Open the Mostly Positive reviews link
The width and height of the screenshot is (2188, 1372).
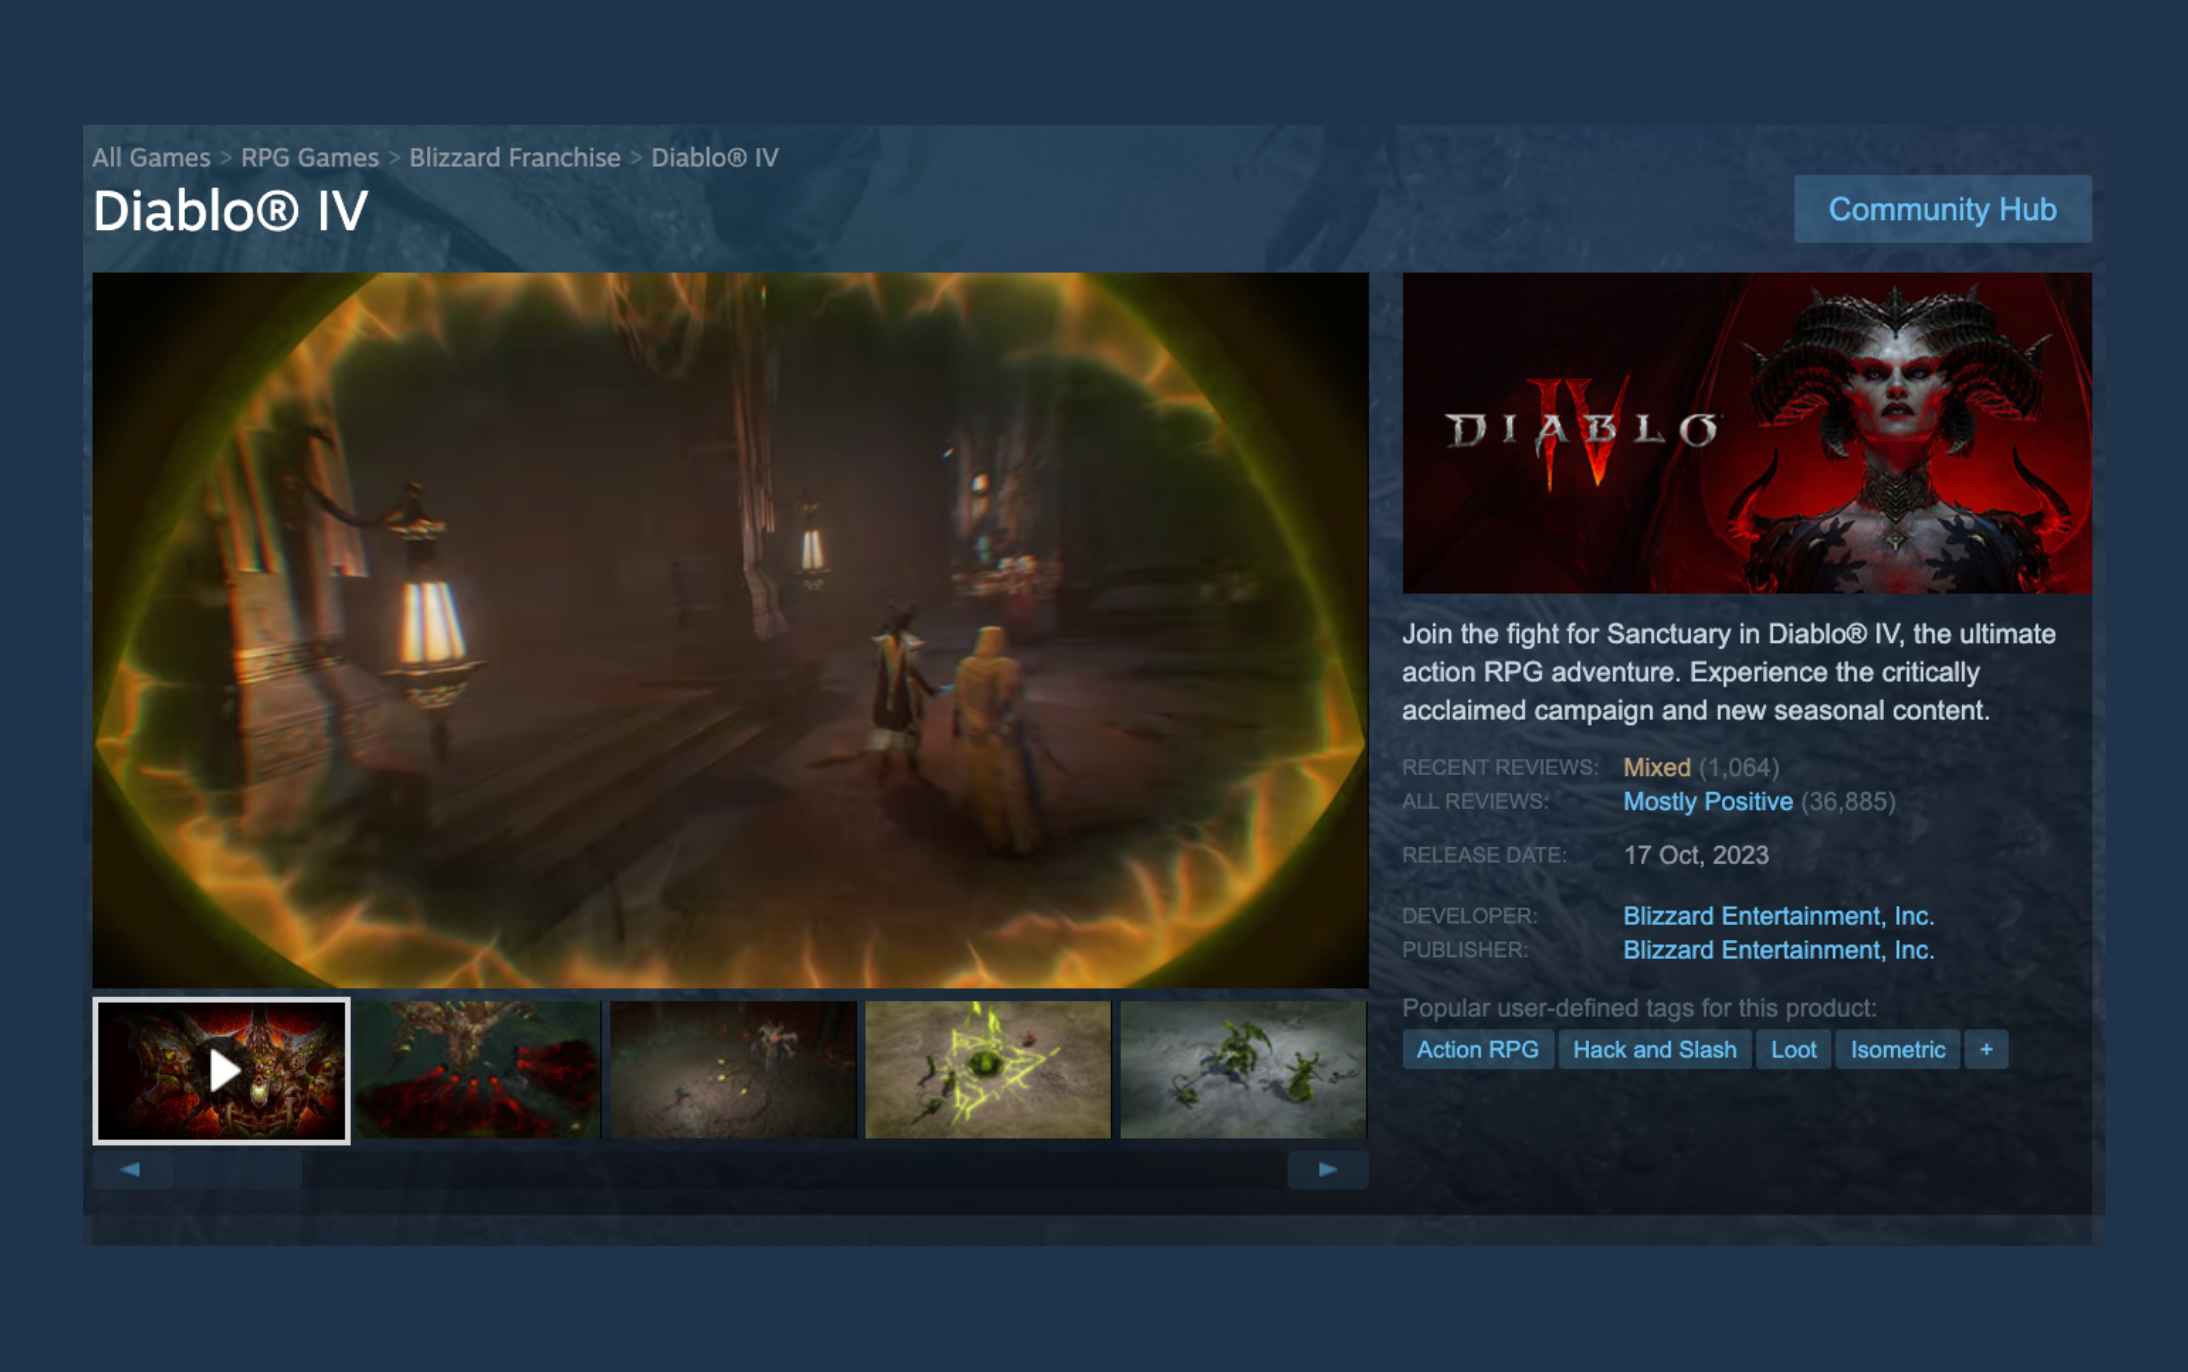1706,801
